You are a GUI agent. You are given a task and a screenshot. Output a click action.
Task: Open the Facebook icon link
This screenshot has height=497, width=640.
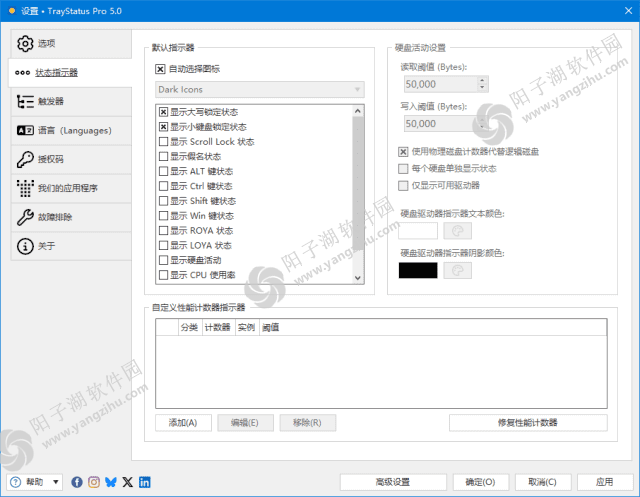[x=77, y=482]
